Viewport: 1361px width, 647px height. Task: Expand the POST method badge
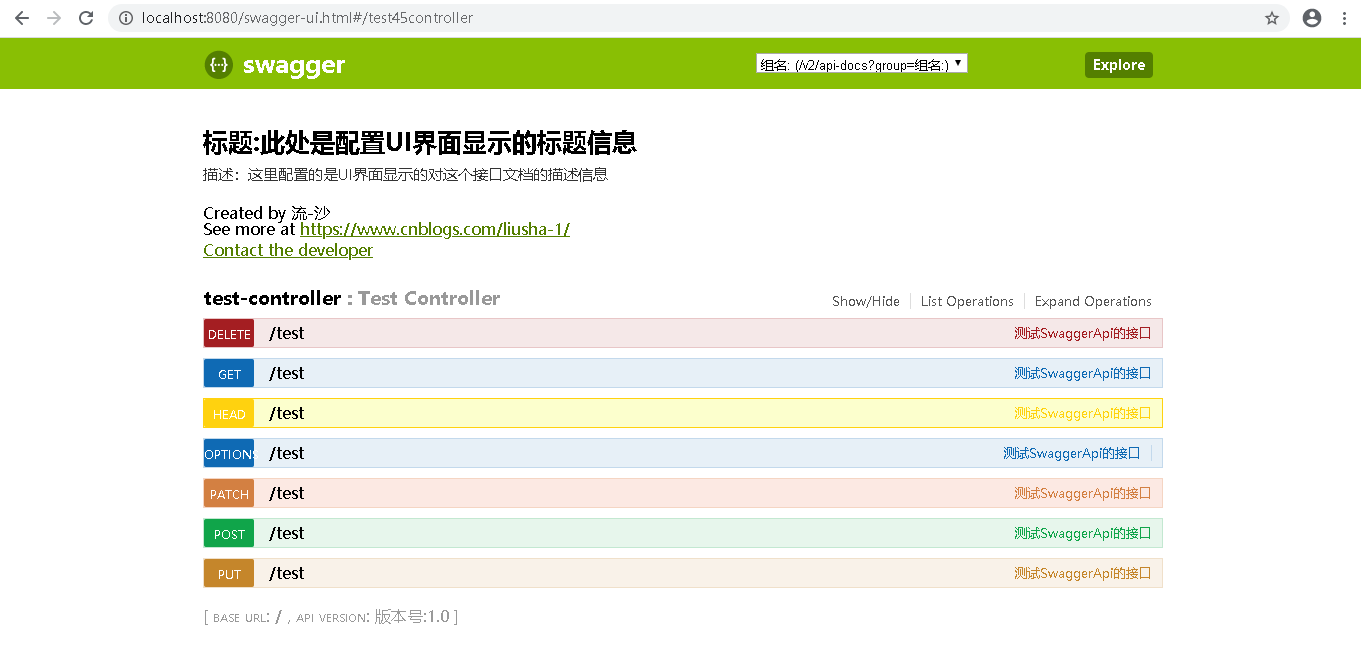pyautogui.click(x=229, y=534)
